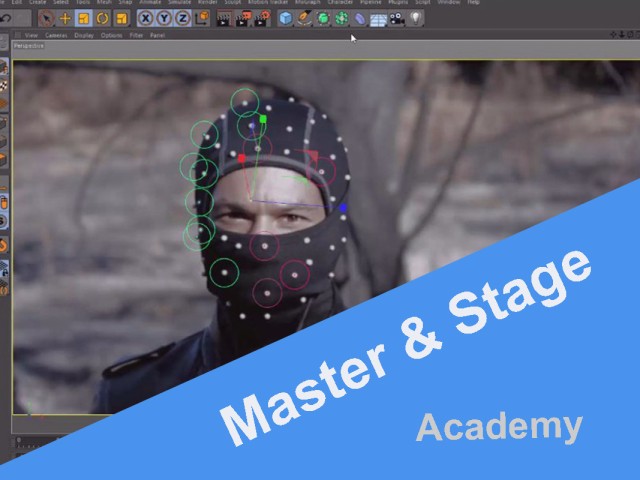Toggle the Z axis lock

[x=182, y=18]
